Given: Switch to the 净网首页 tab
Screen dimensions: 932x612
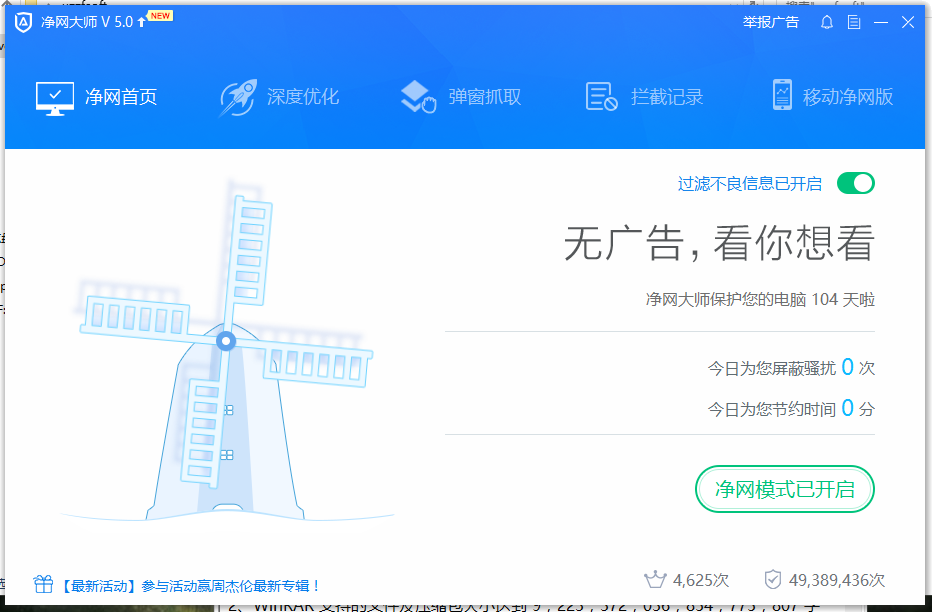Looking at the screenshot, I should [x=96, y=97].
